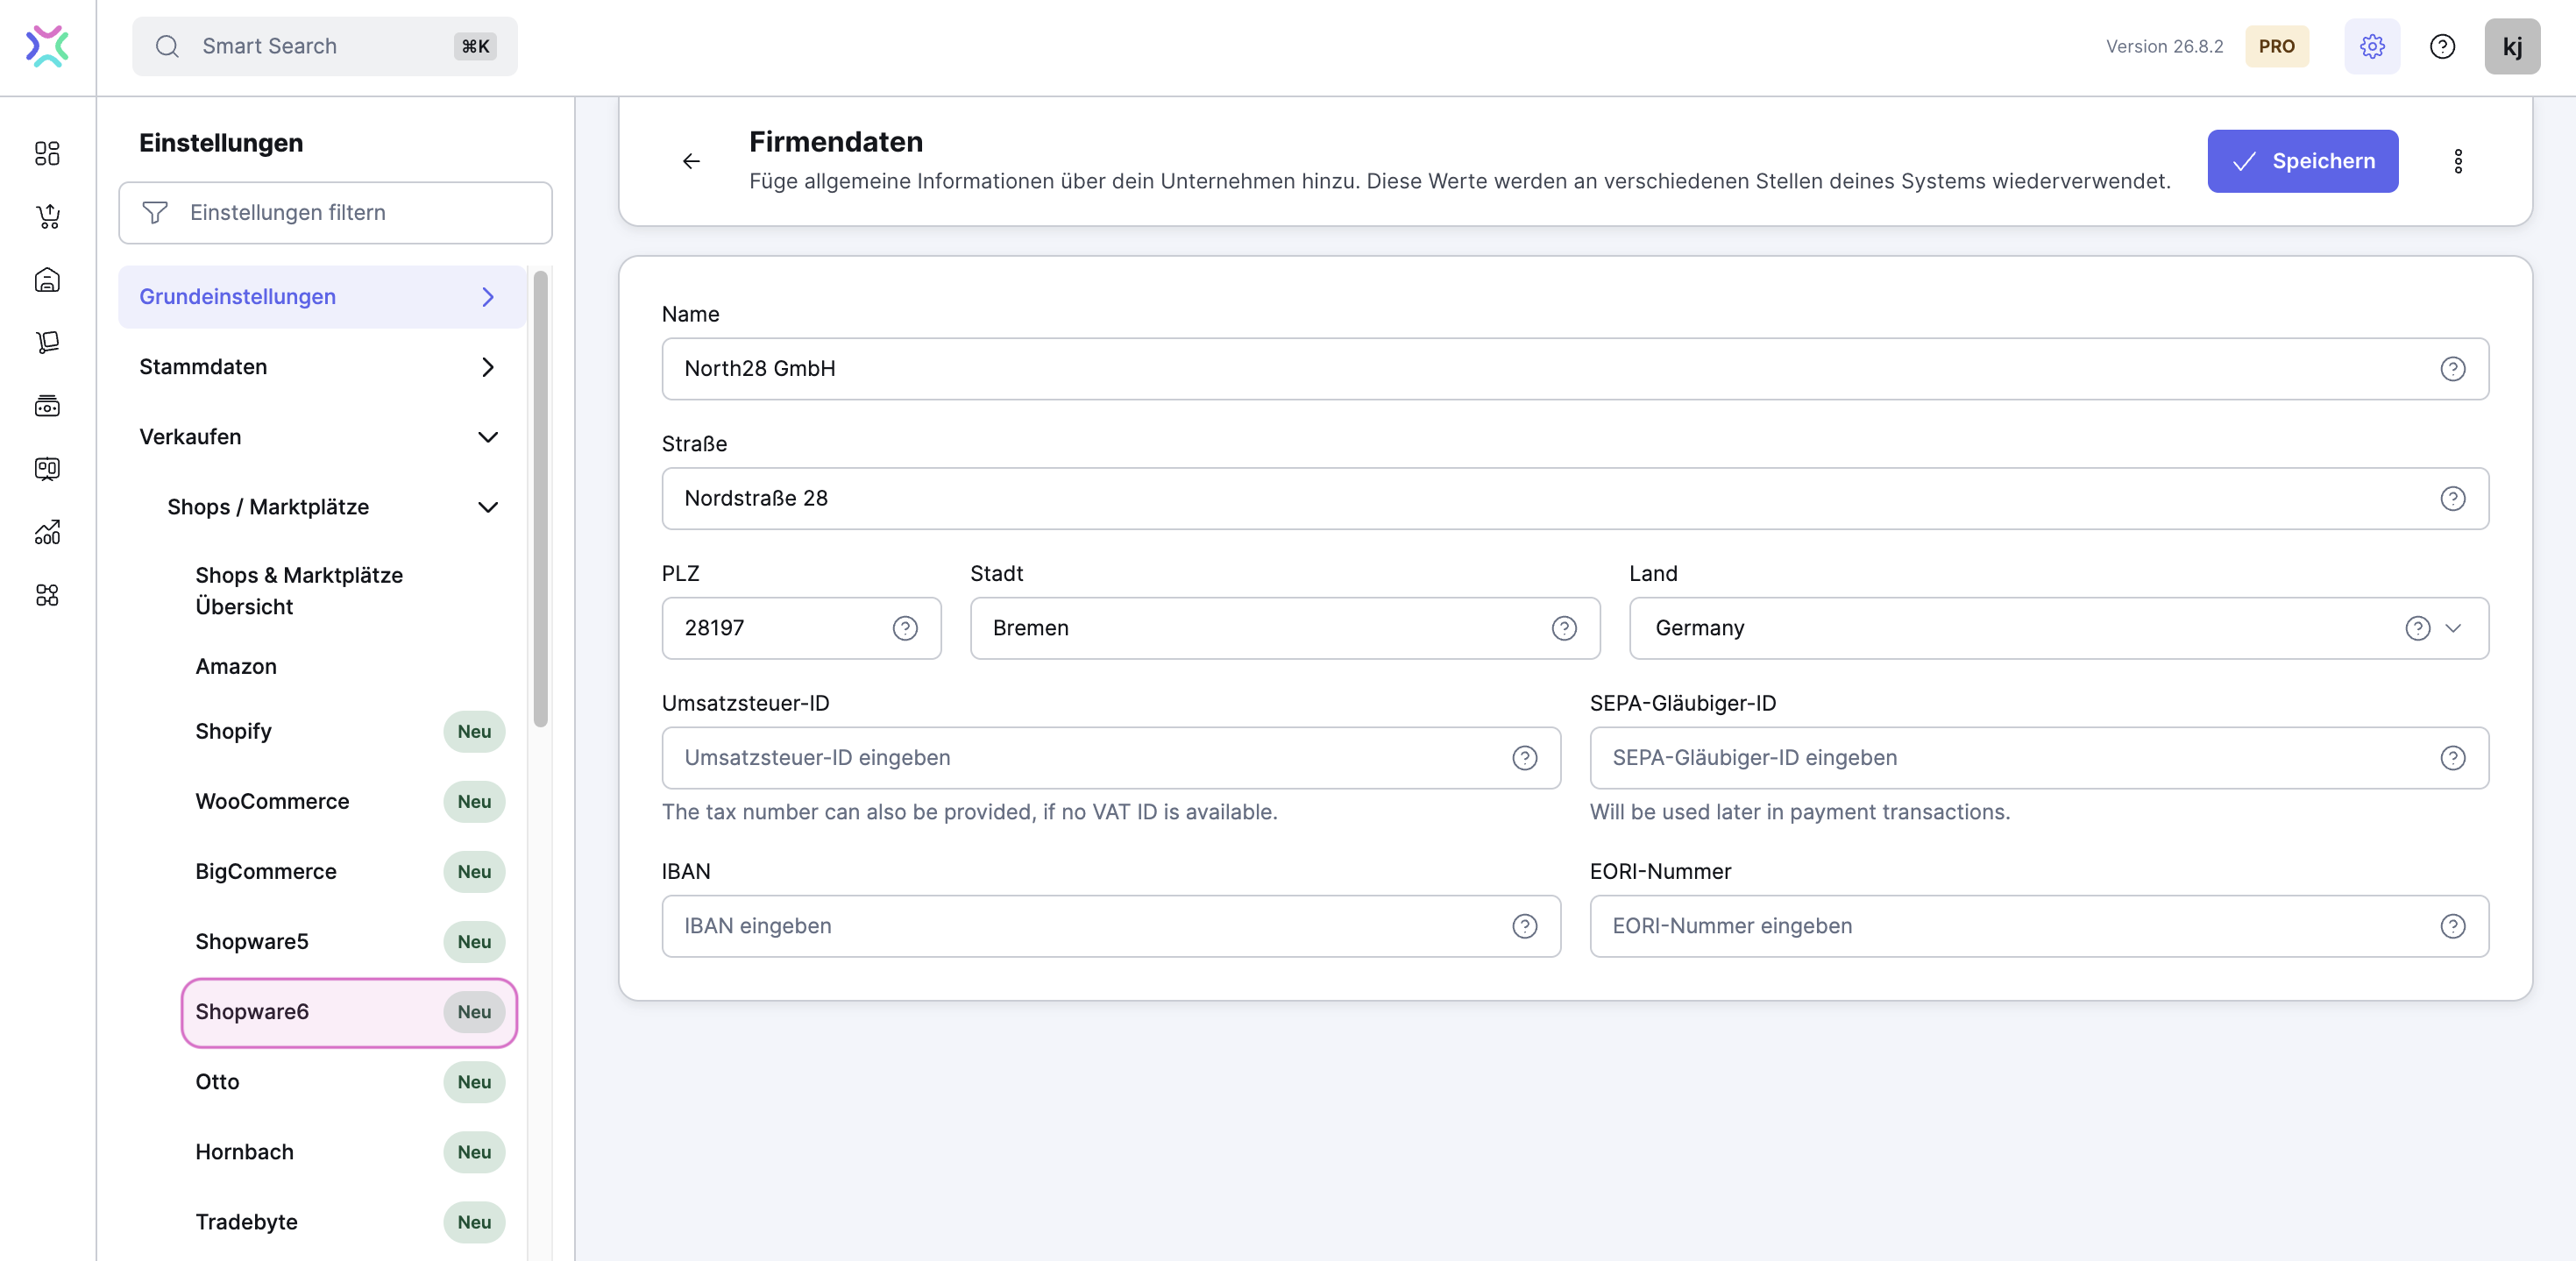This screenshot has height=1261, width=2576.
Task: Expand the Stammdaten section
Action: pos(487,367)
